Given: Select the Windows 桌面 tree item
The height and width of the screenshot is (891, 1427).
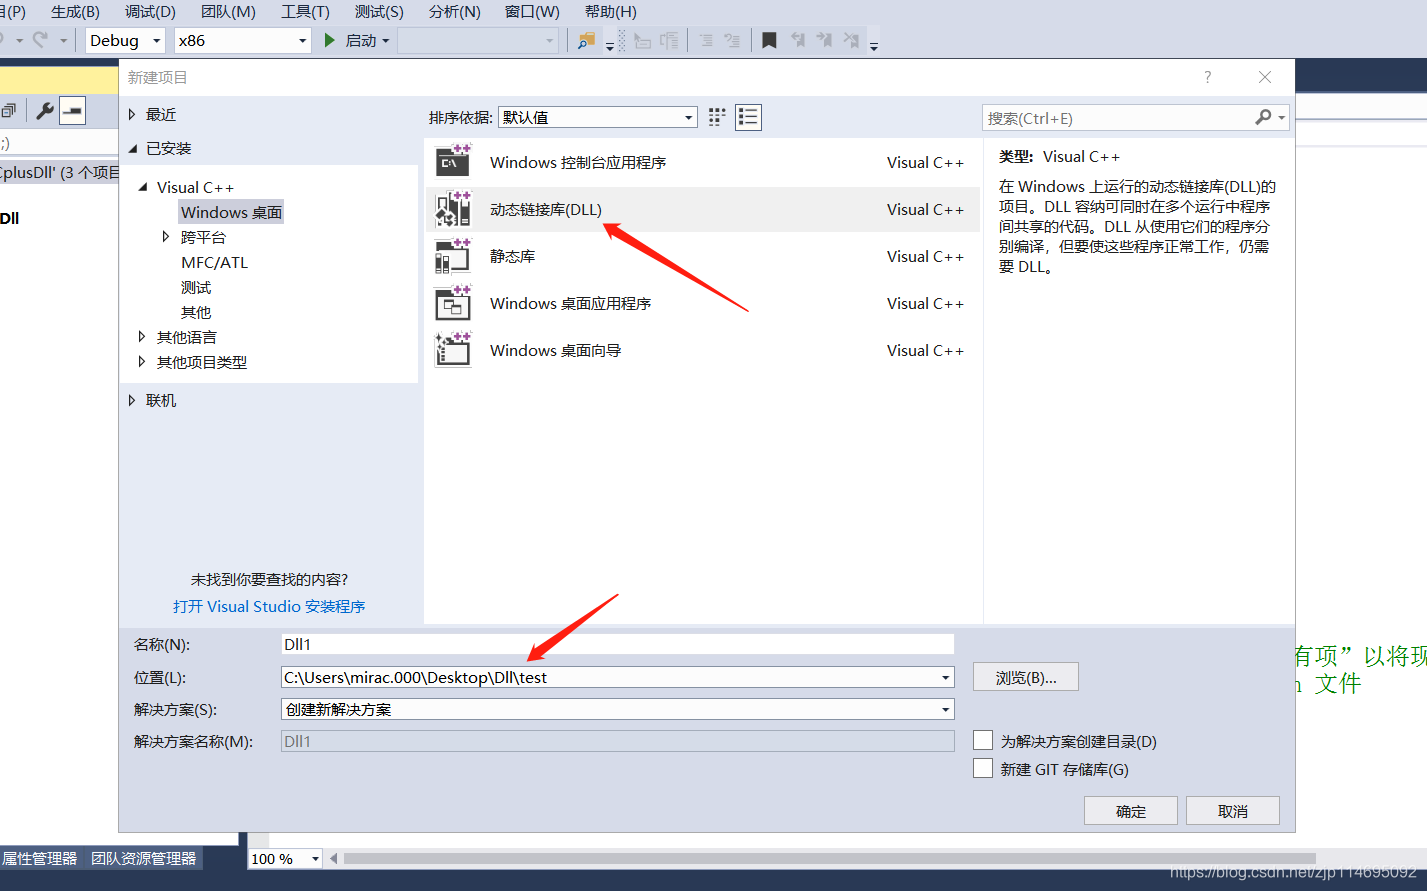Looking at the screenshot, I should point(231,212).
